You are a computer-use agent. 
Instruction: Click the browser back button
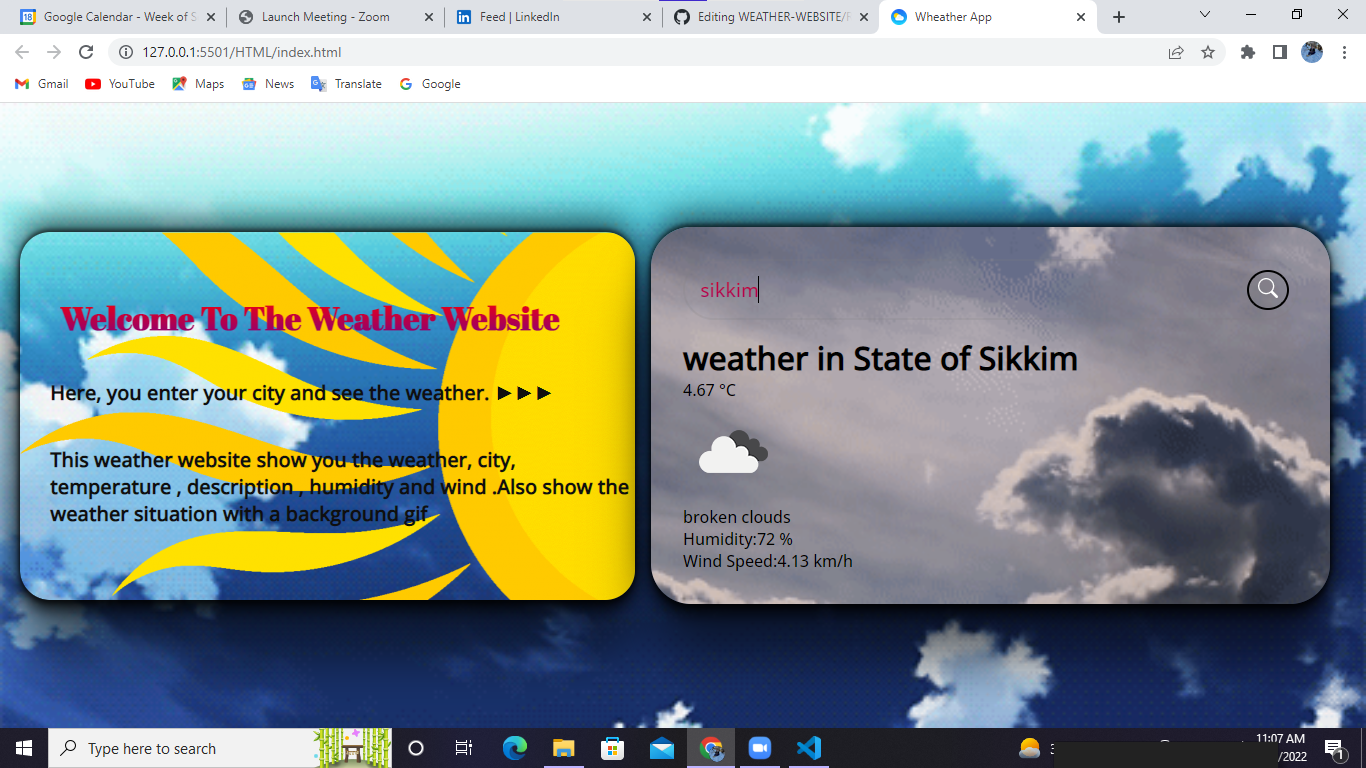click(21, 52)
